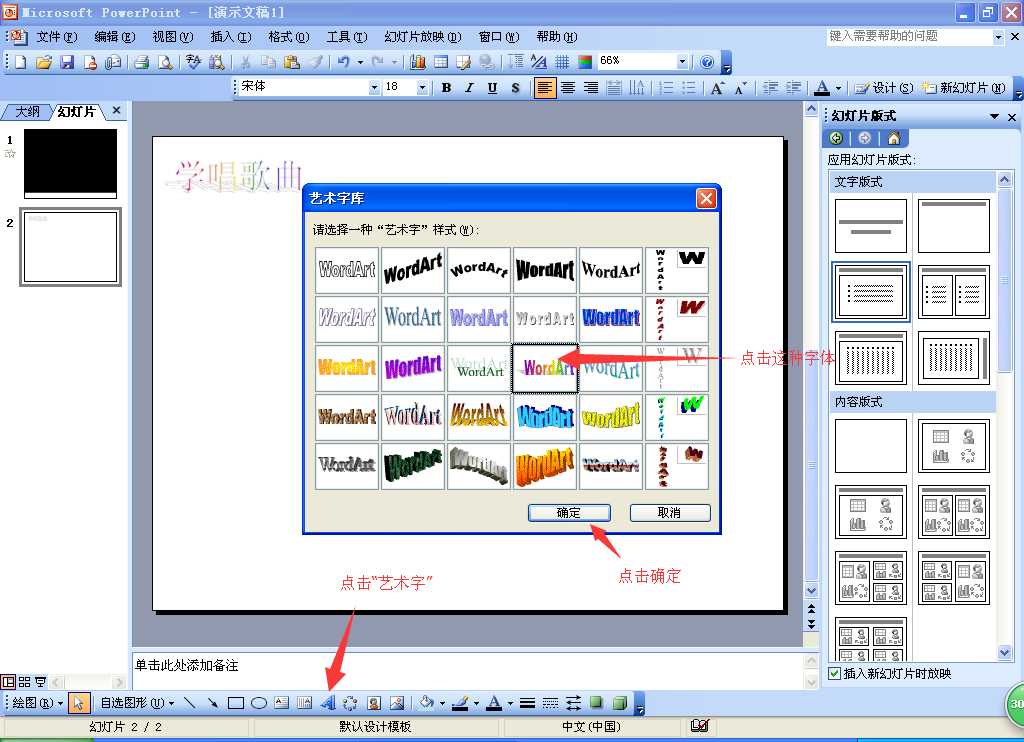Select the Rectangle drawing tool
1024x742 pixels.
(236, 703)
